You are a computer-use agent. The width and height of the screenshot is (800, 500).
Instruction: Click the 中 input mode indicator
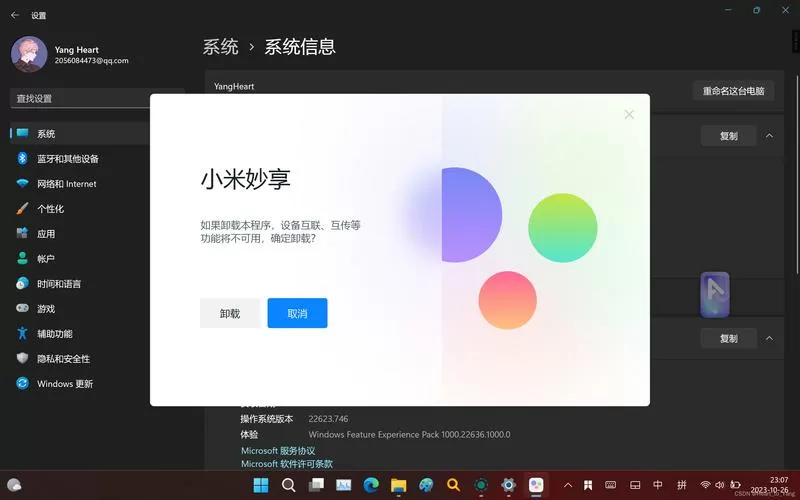(x=658, y=485)
